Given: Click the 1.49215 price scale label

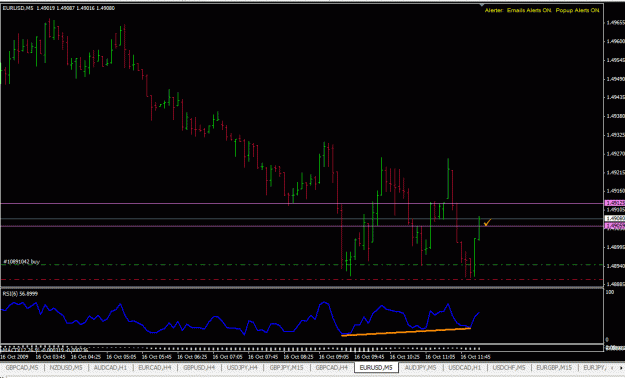Looking at the screenshot, I should pyautogui.click(x=615, y=173).
